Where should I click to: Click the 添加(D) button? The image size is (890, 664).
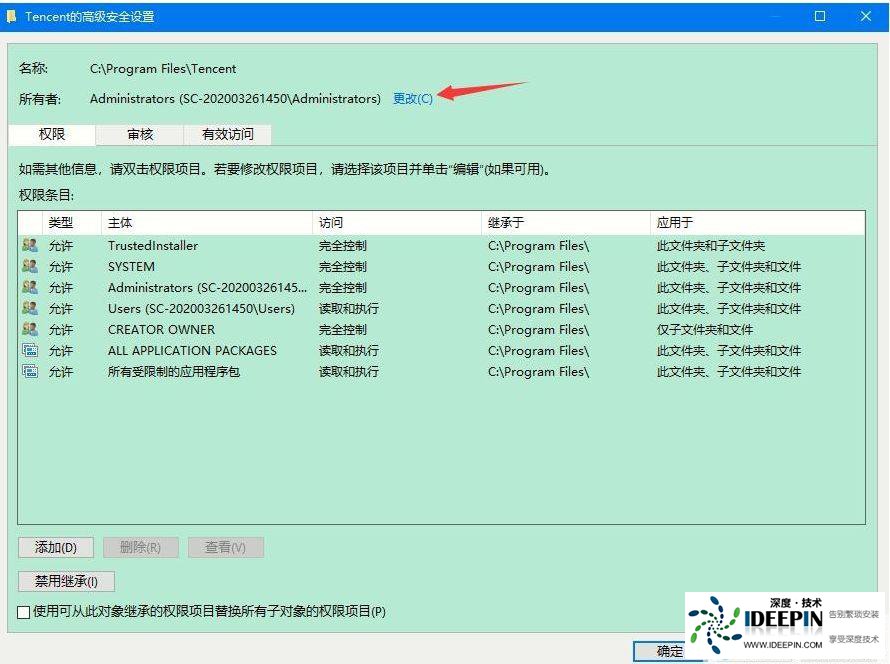(56, 548)
